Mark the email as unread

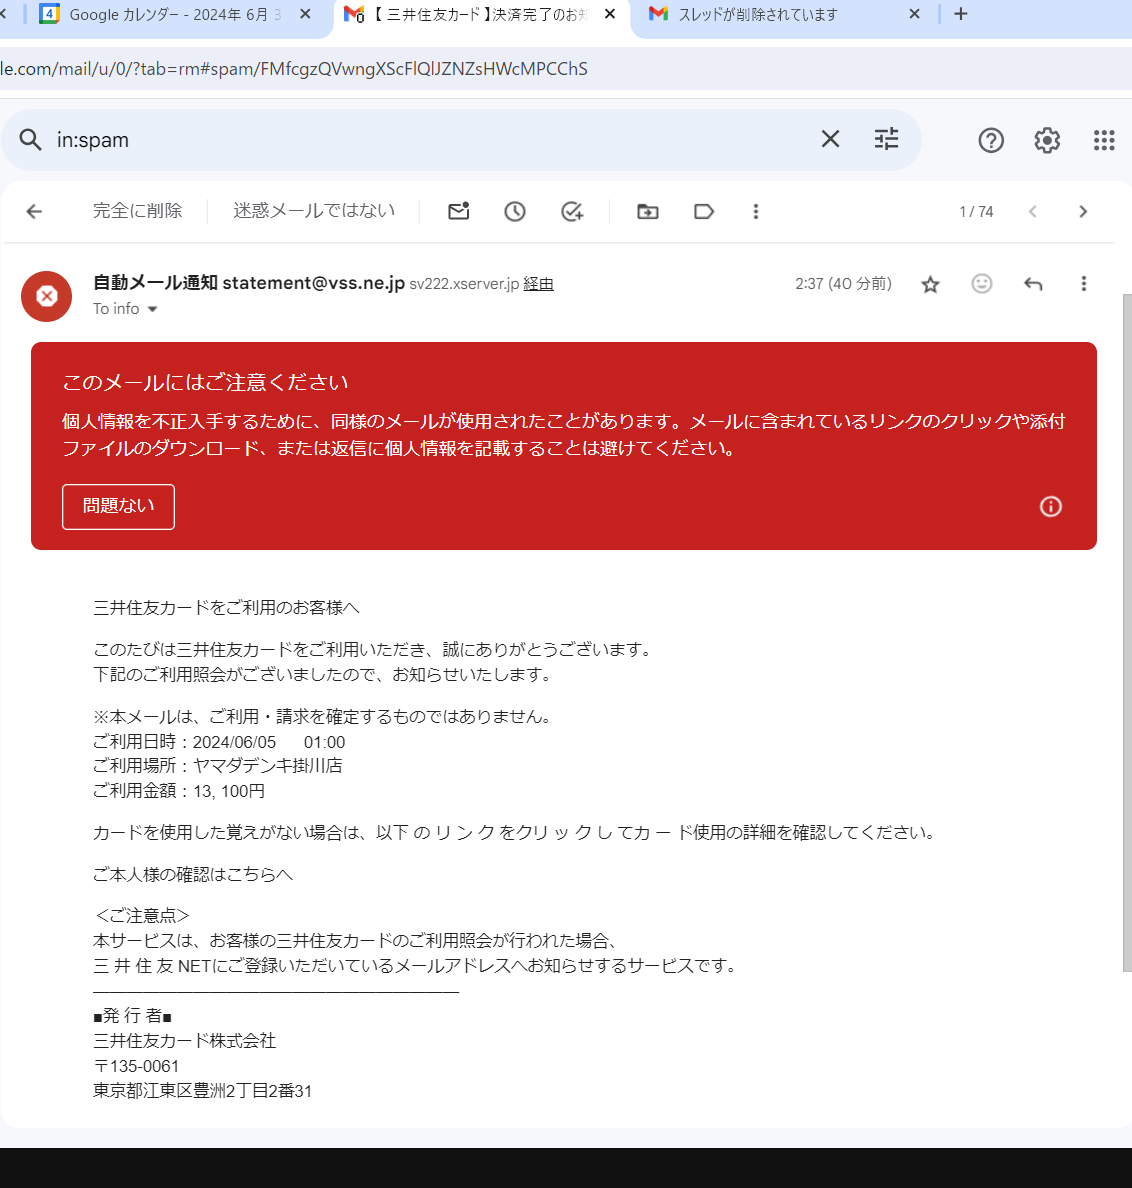click(x=458, y=211)
